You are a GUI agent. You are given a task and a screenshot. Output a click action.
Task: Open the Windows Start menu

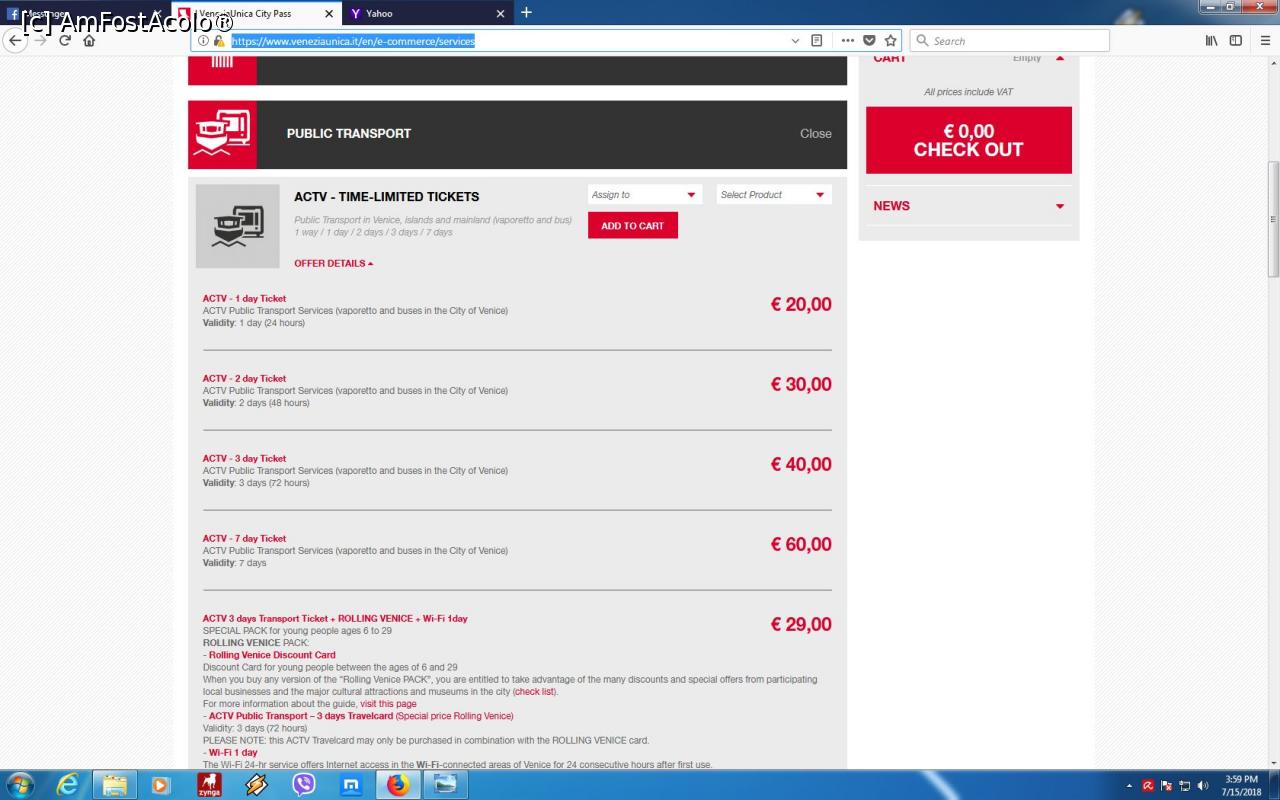(x=20, y=784)
